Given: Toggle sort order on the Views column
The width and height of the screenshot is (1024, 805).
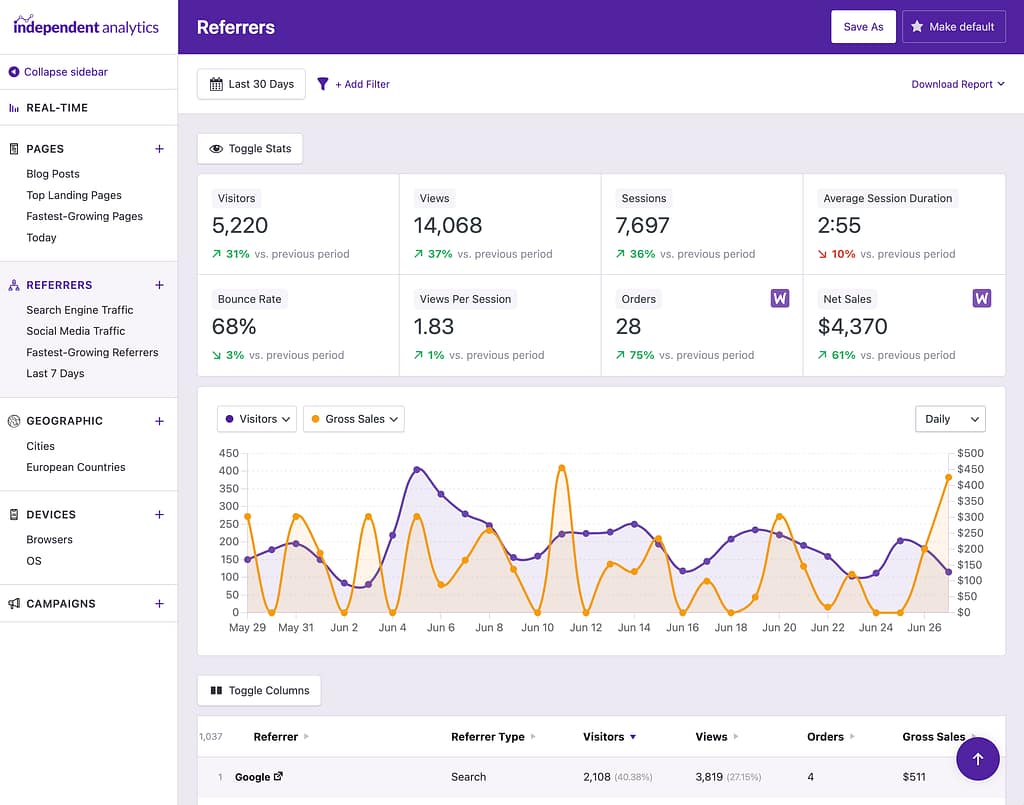Looking at the screenshot, I should [x=714, y=736].
